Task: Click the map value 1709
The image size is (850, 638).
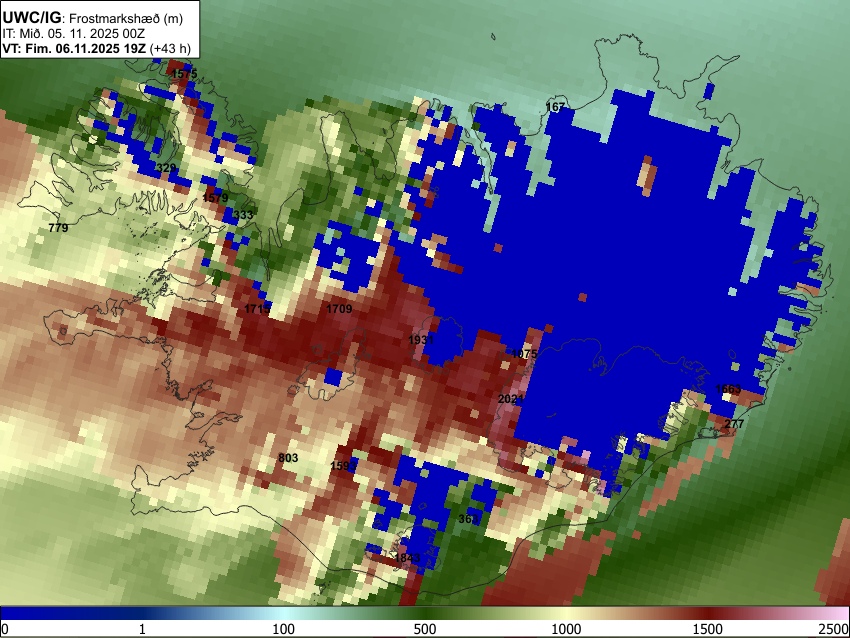Action: tap(339, 309)
